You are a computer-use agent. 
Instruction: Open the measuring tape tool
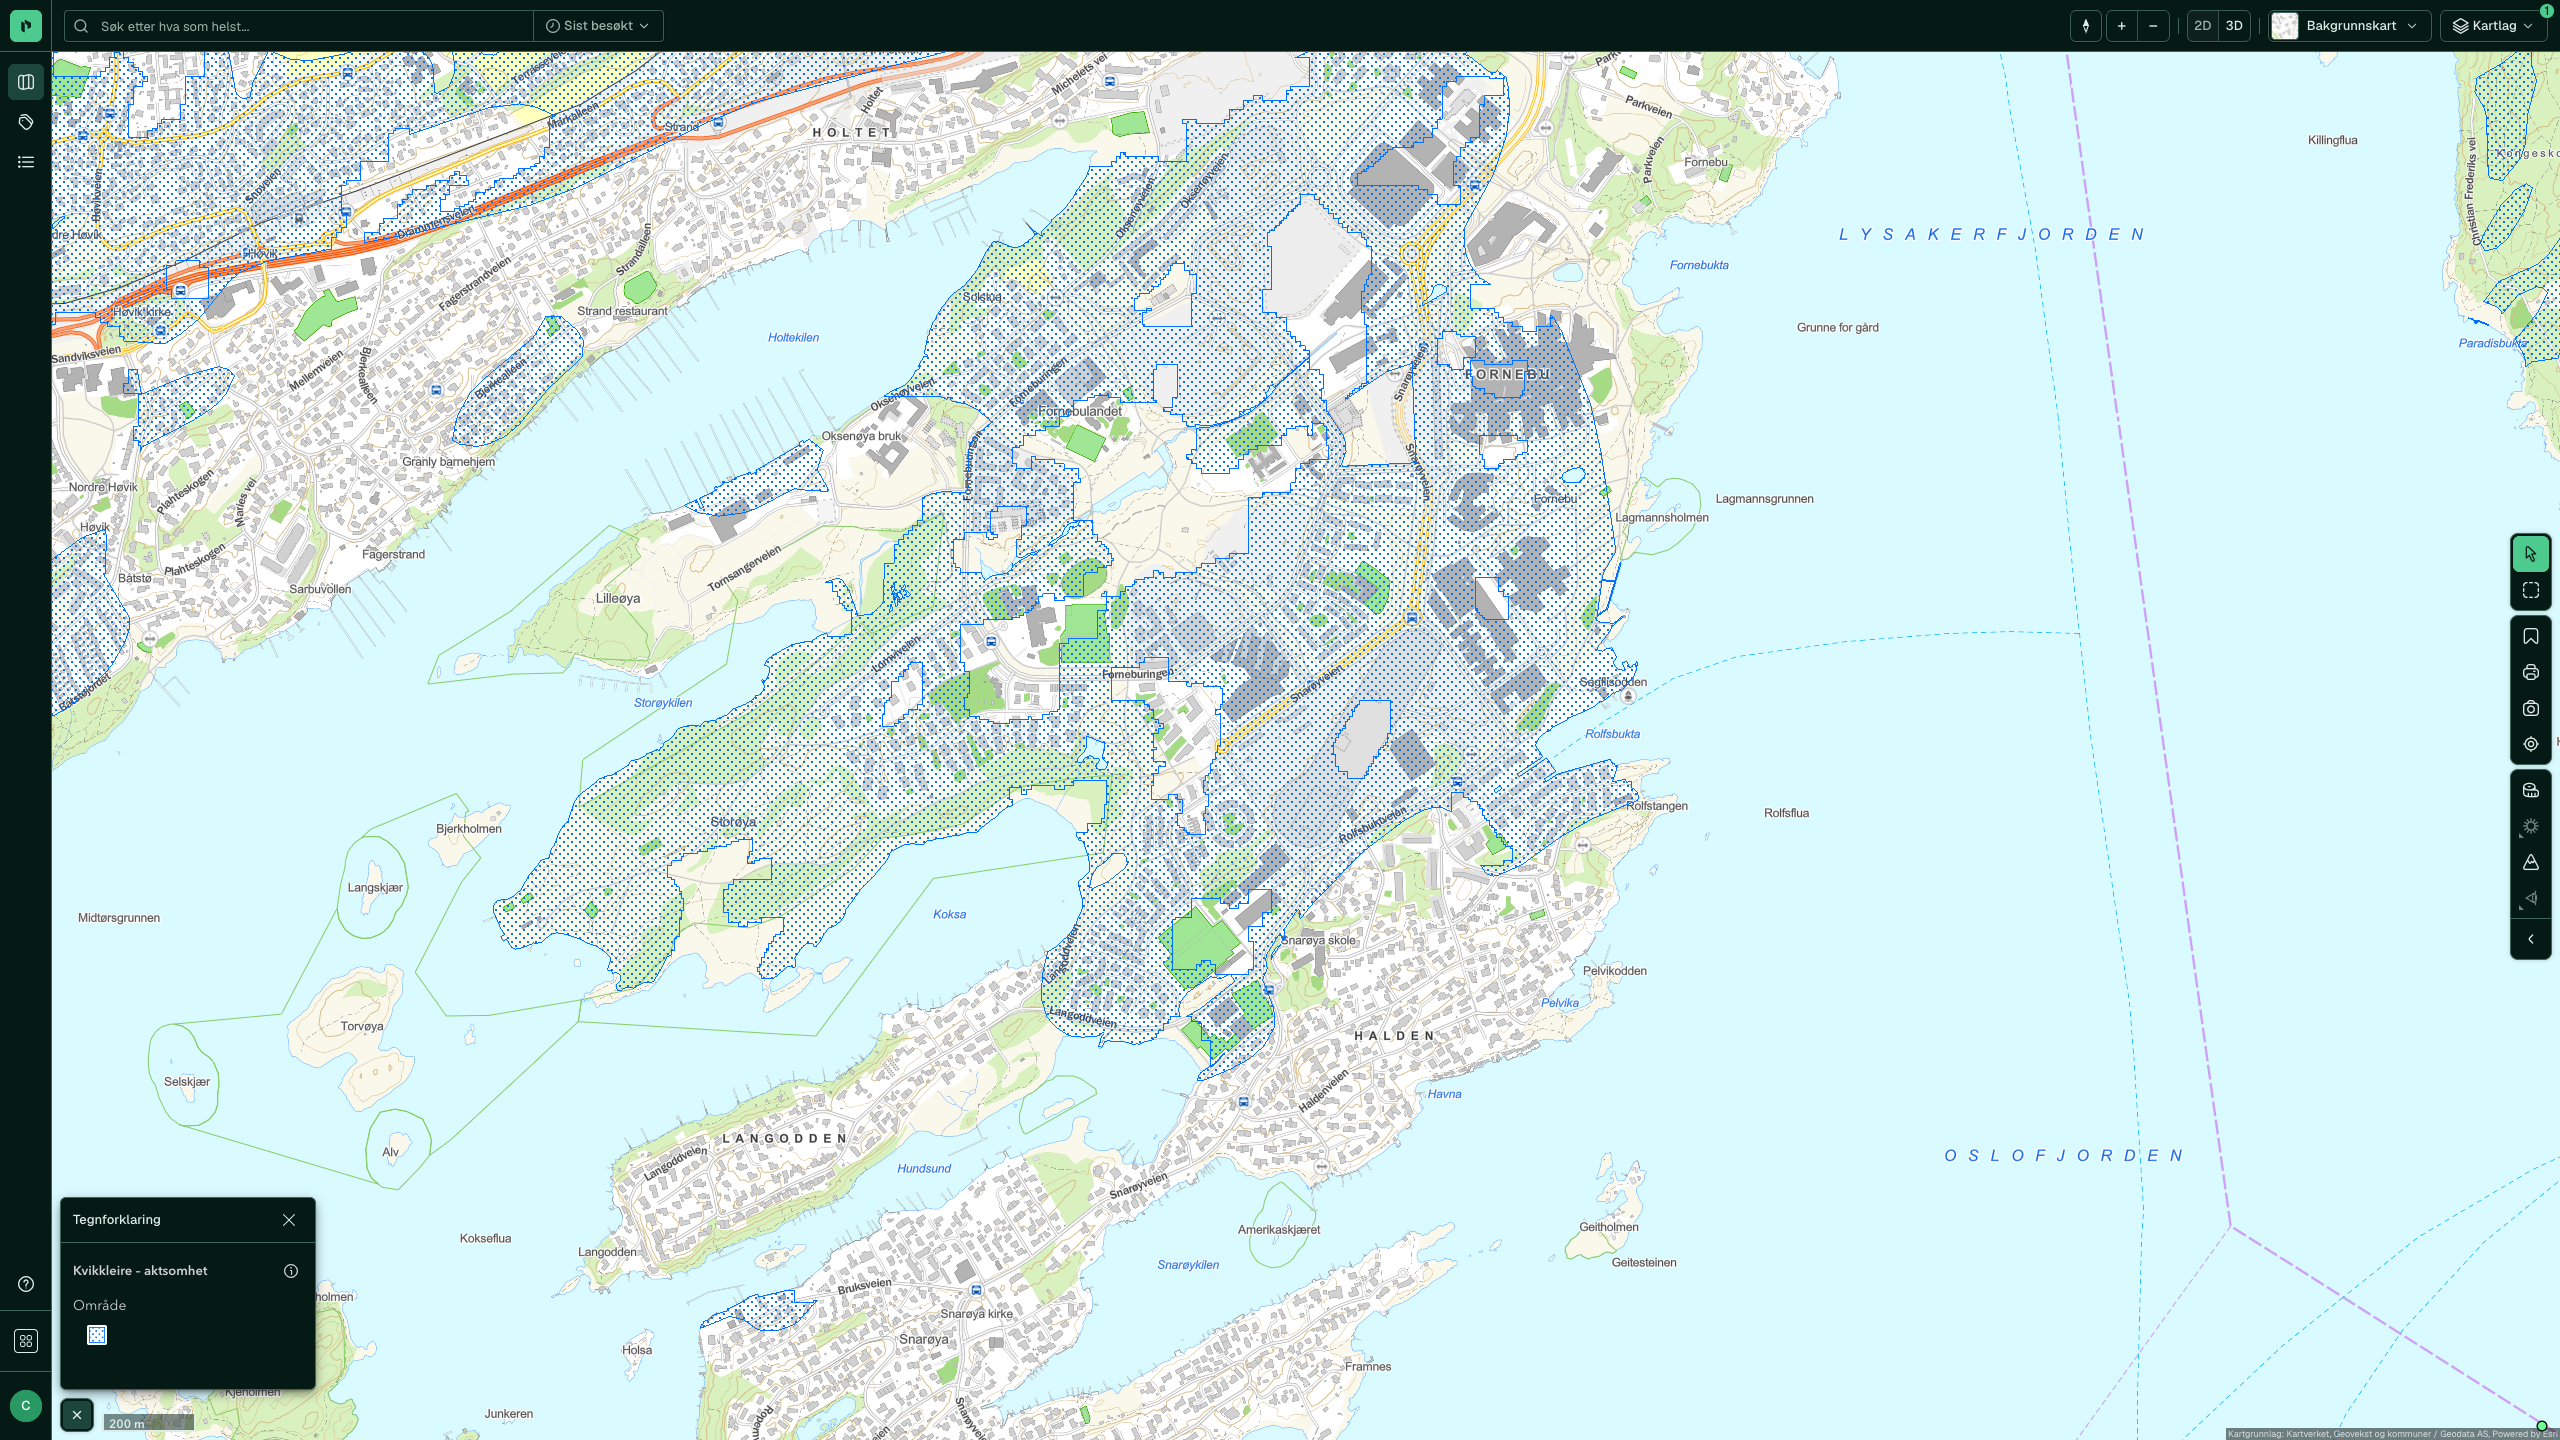click(2531, 790)
